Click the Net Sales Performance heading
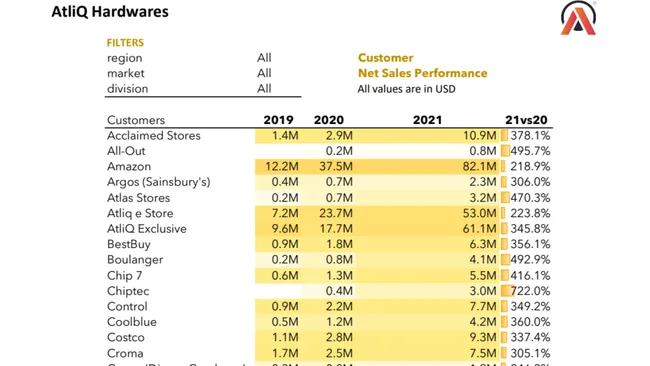Image resolution: width=650 pixels, height=366 pixels. pos(422,73)
